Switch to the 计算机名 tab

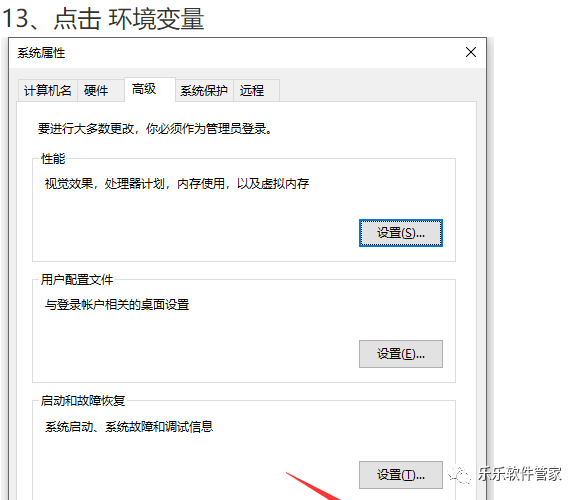tap(48, 90)
